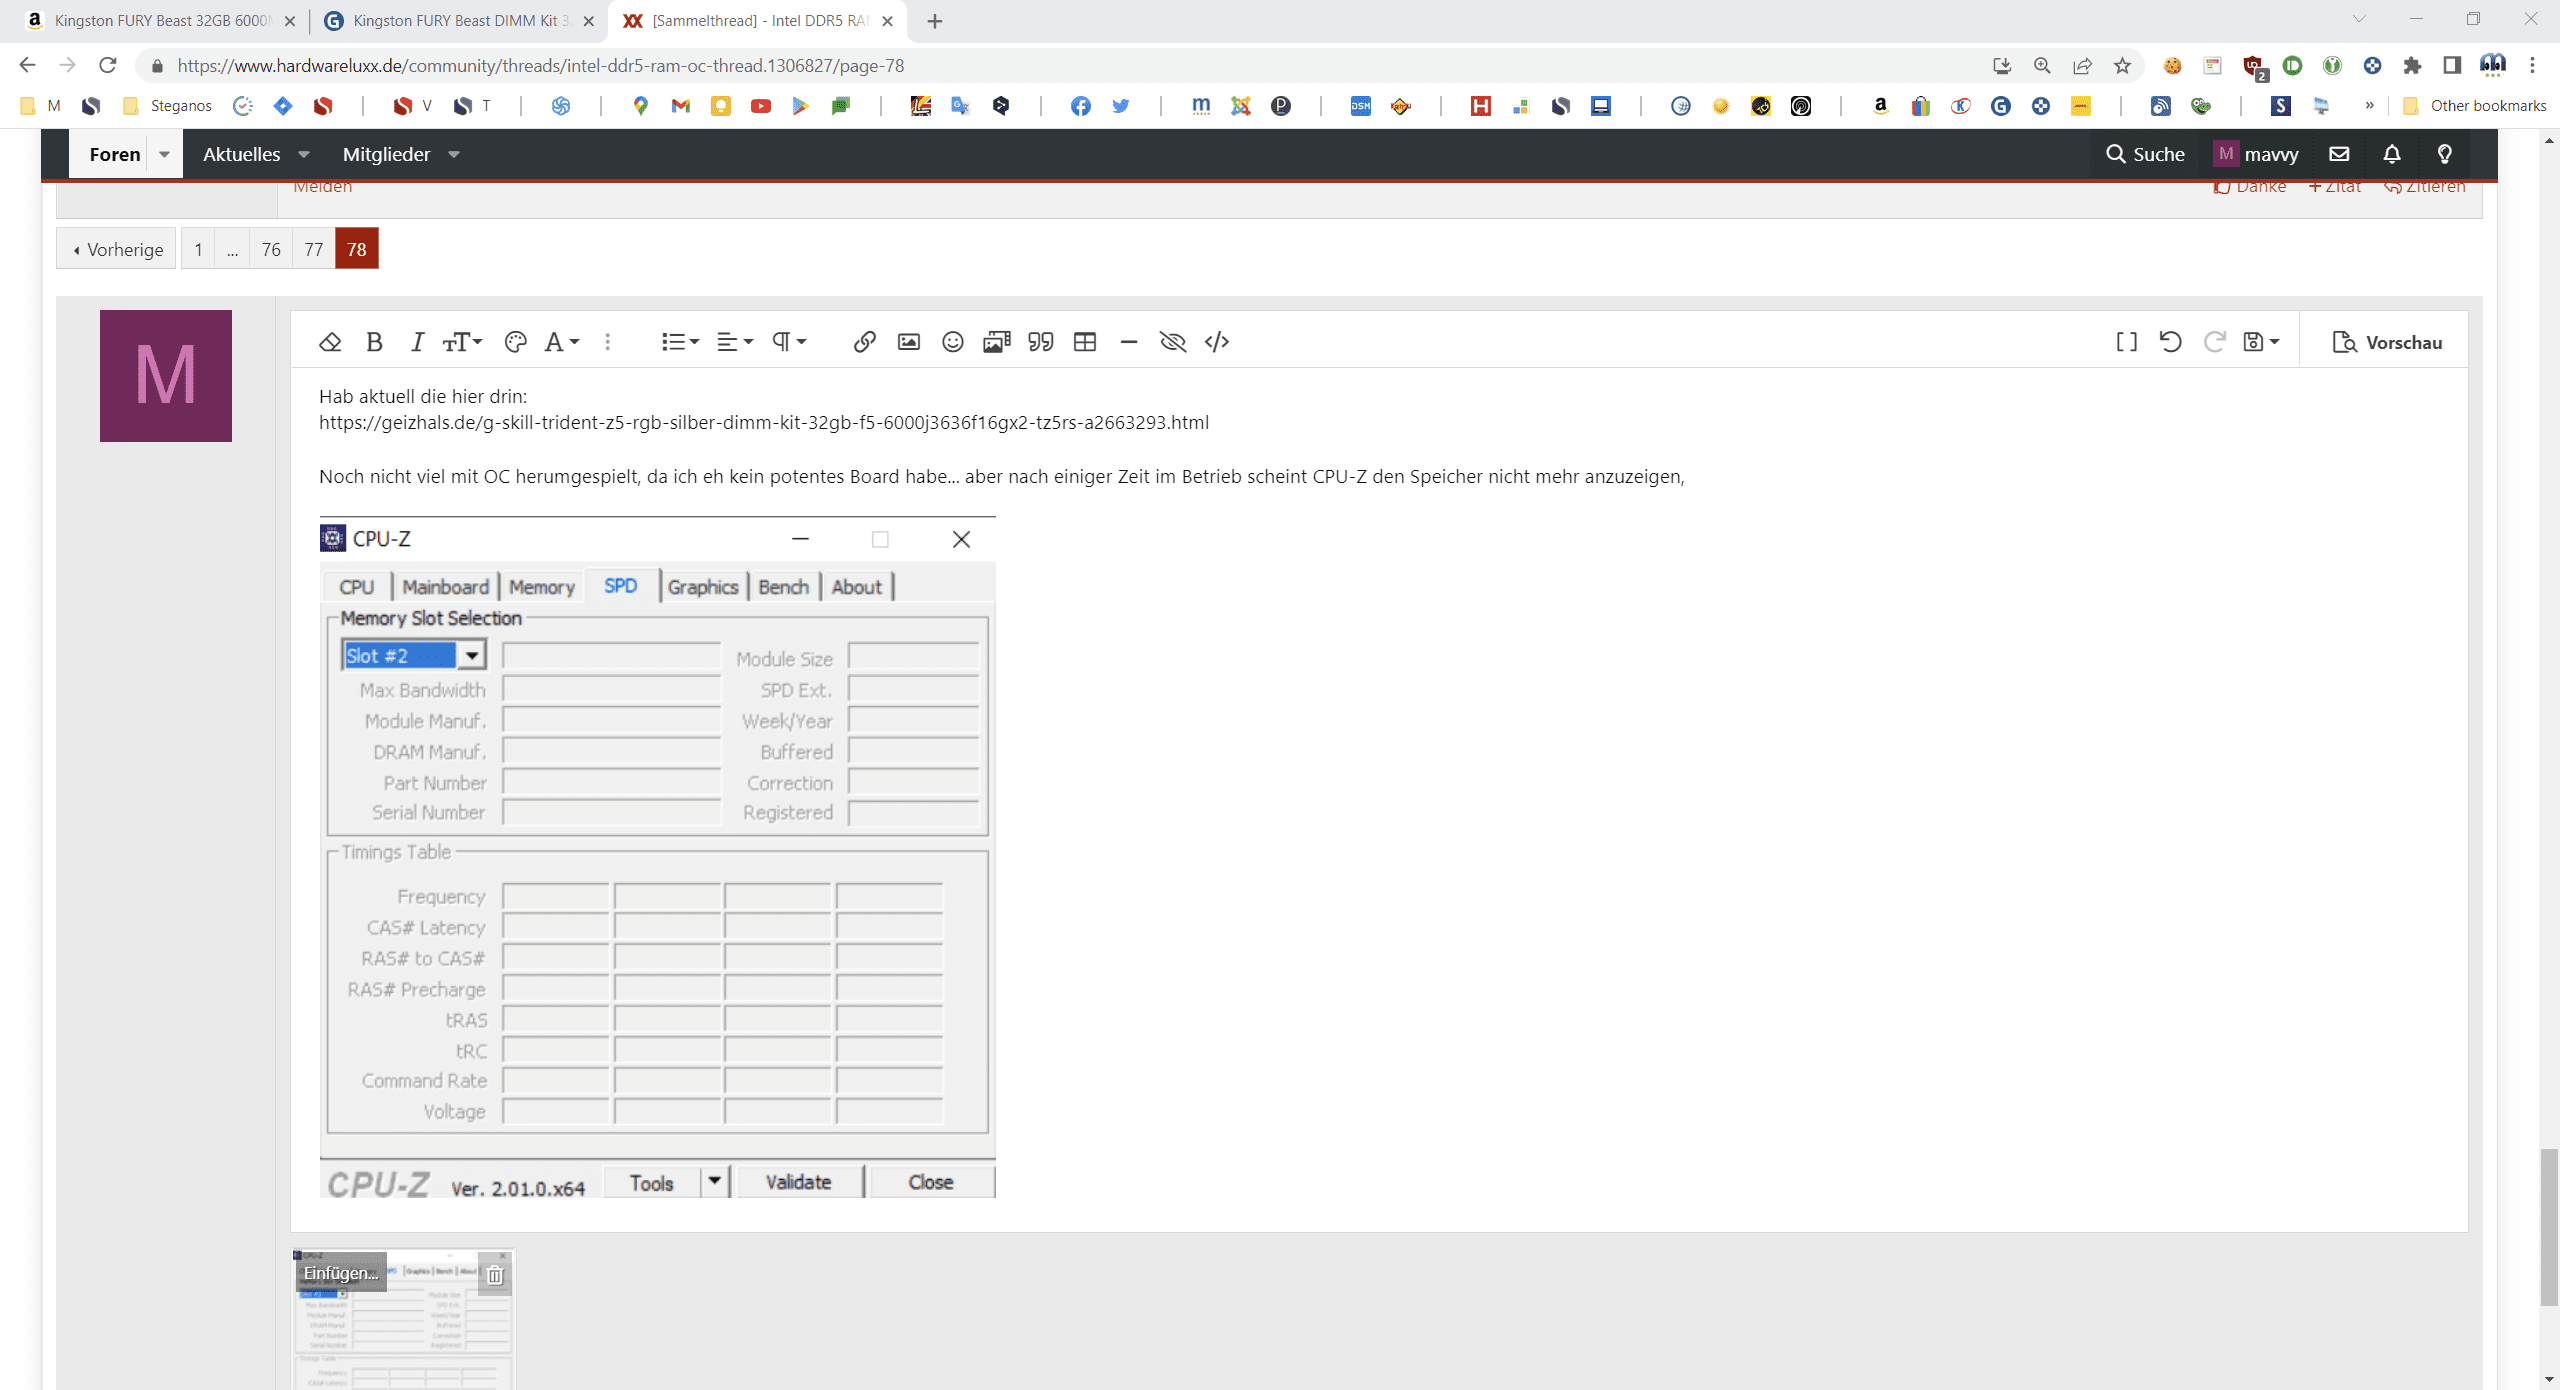
Task: Click the insert code icon
Action: coord(1216,342)
